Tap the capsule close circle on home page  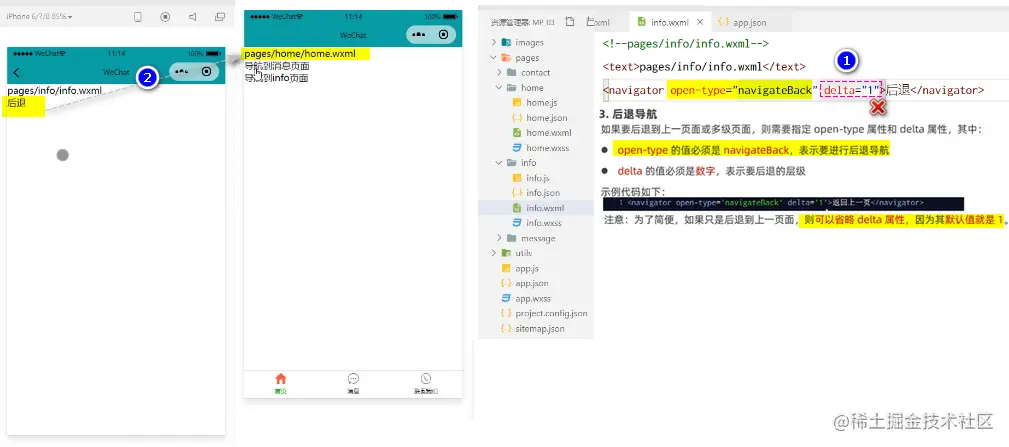pos(443,35)
